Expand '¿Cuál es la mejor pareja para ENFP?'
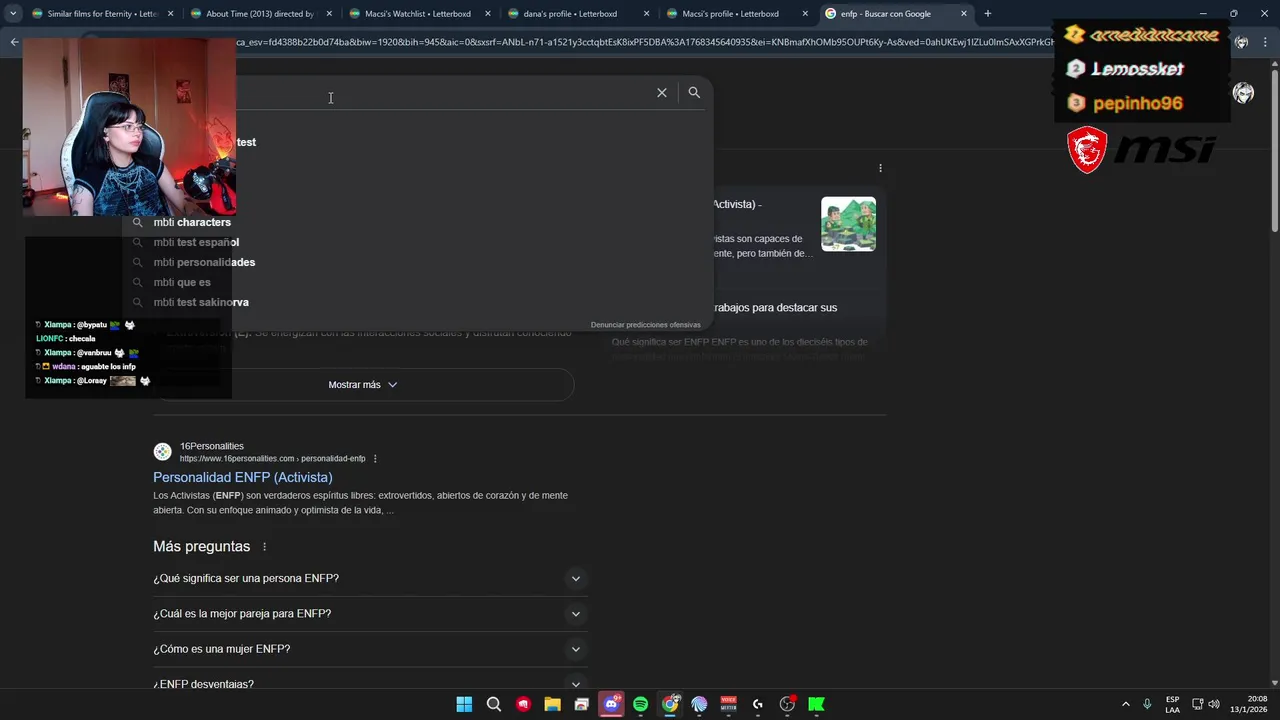Image resolution: width=1280 pixels, height=720 pixels. [370, 614]
